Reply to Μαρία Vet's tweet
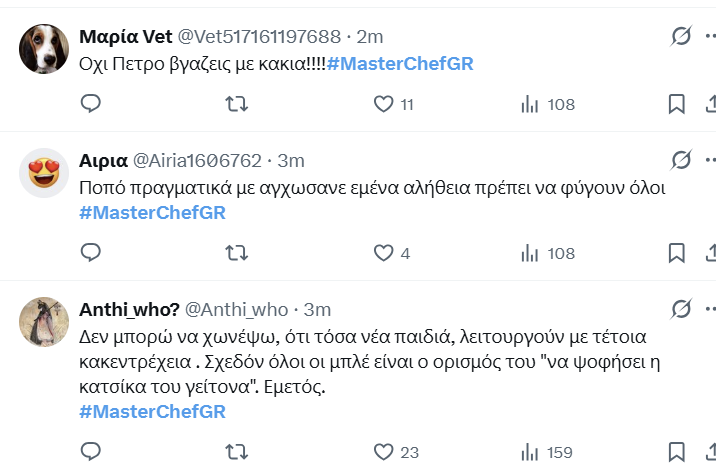This screenshot has width=716, height=475. coord(91,104)
